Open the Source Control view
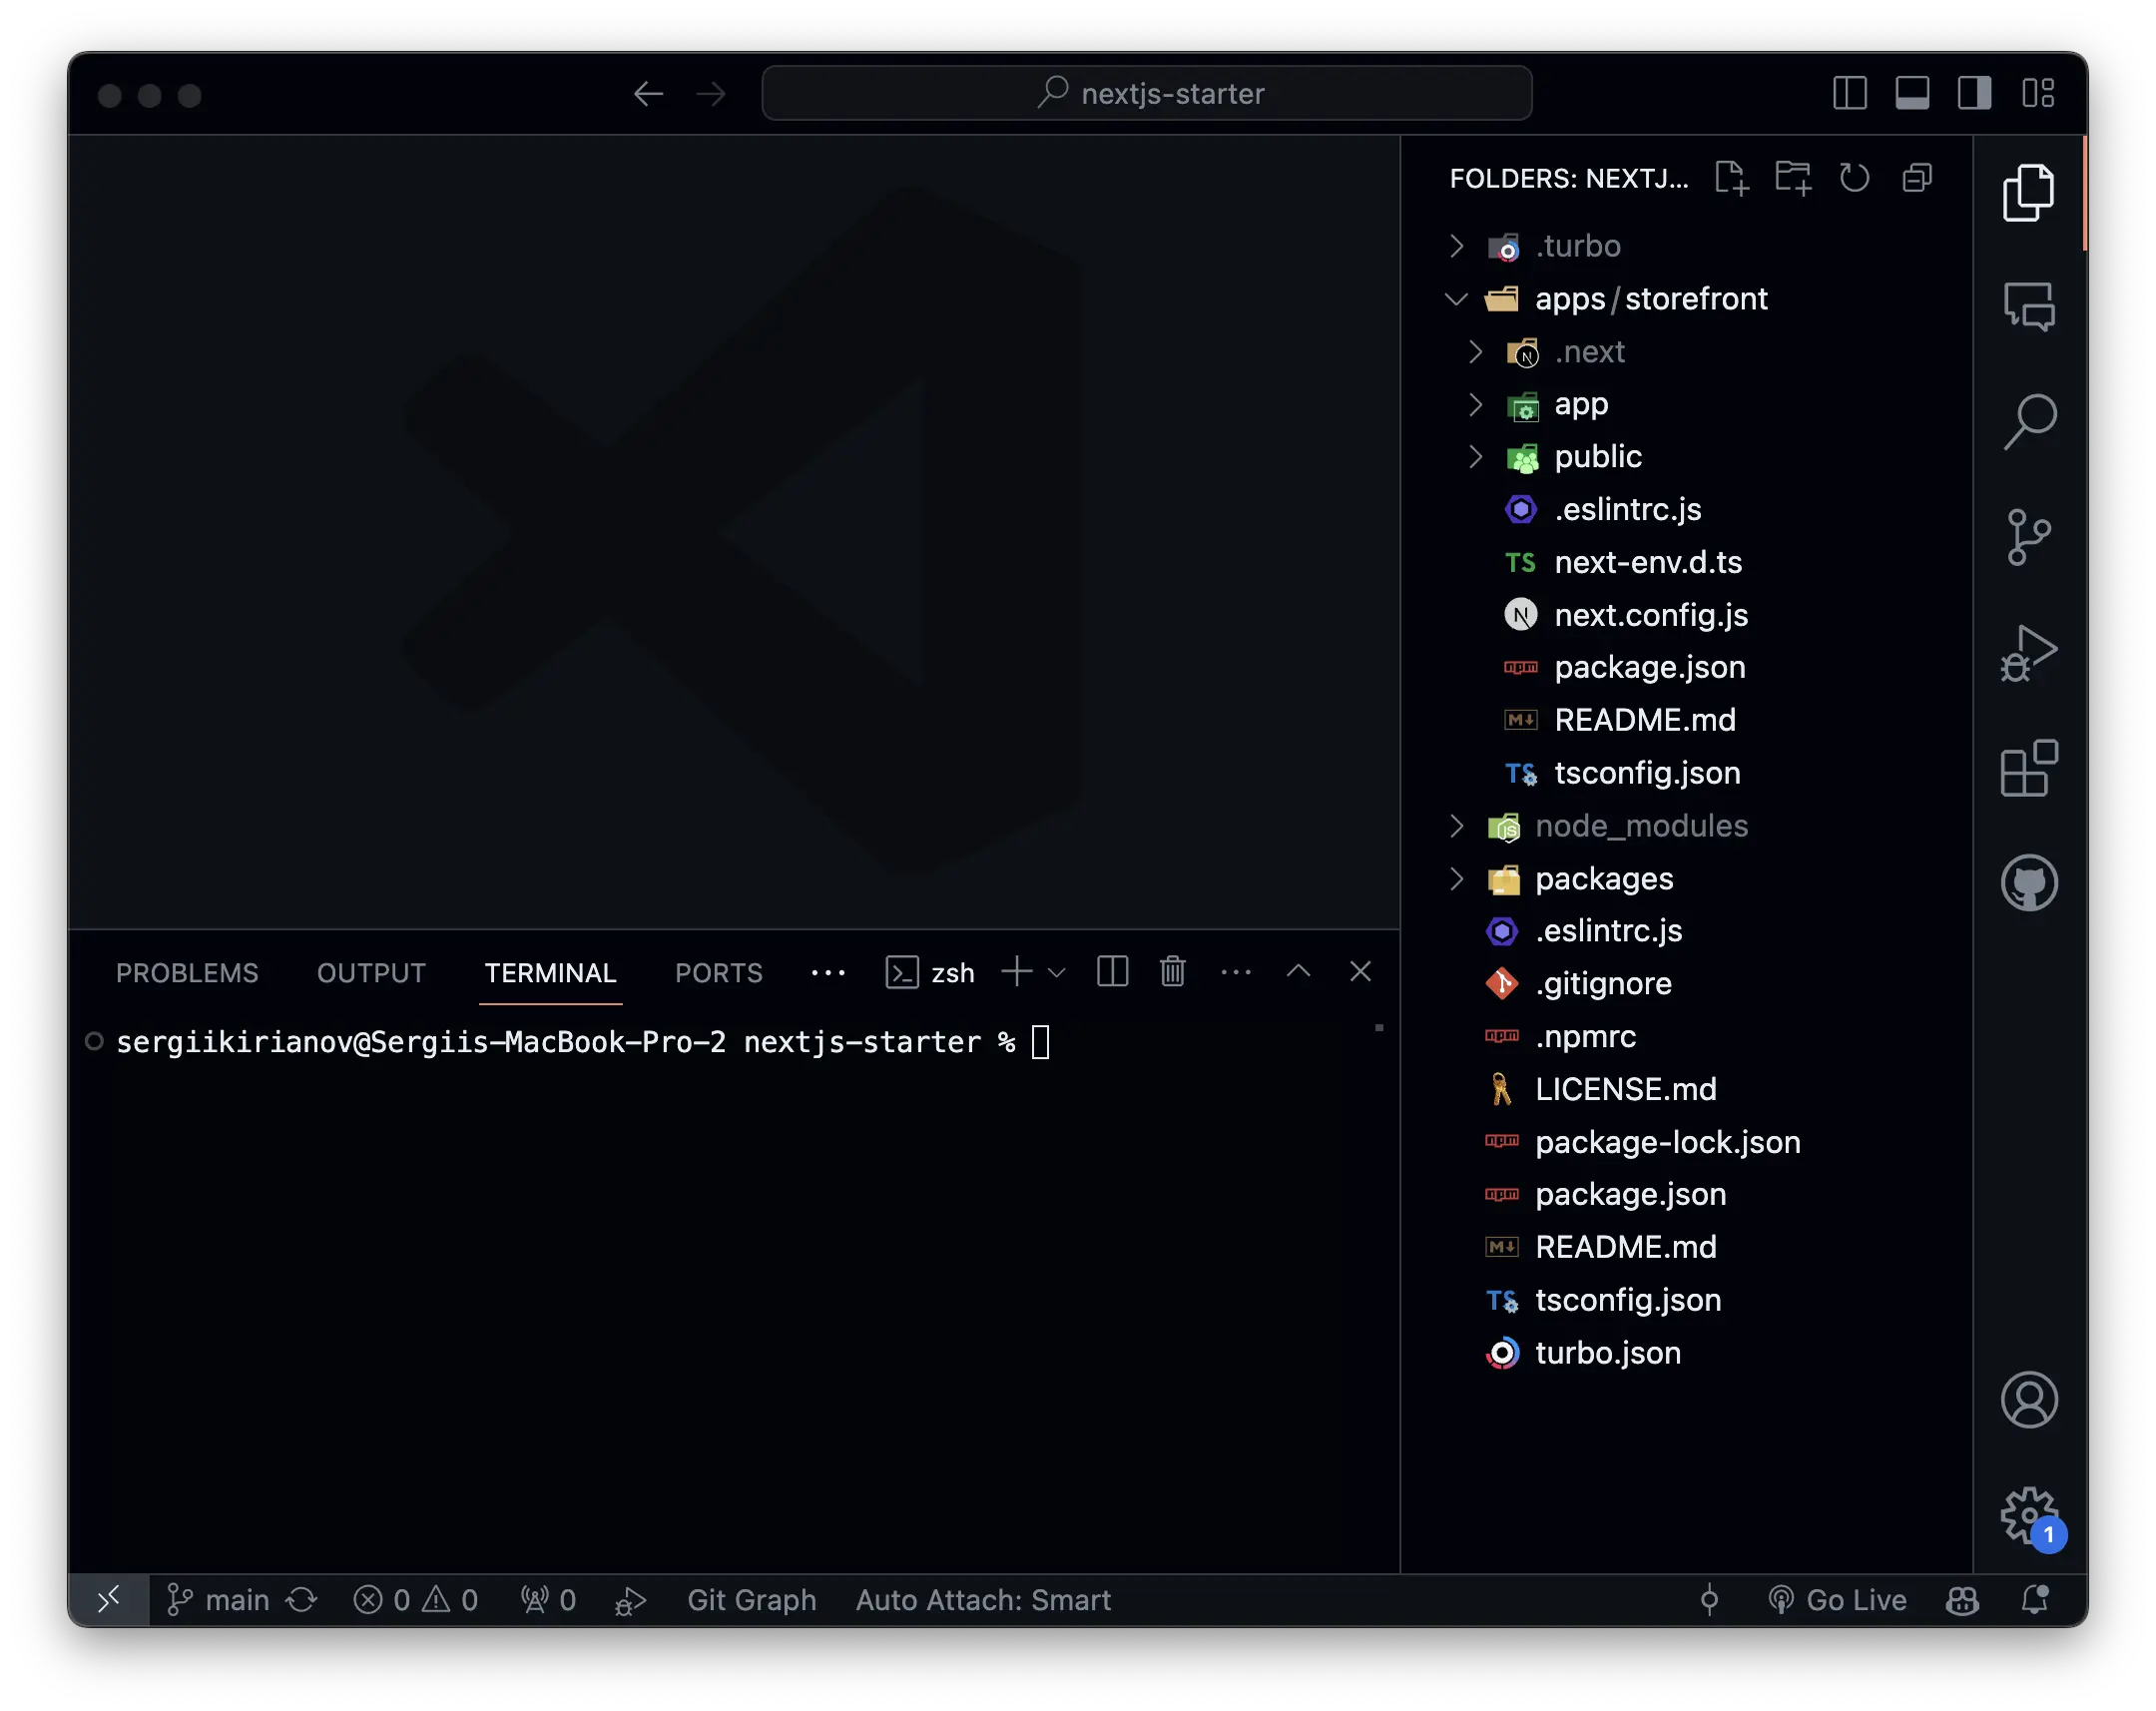2156x1711 pixels. point(2029,536)
